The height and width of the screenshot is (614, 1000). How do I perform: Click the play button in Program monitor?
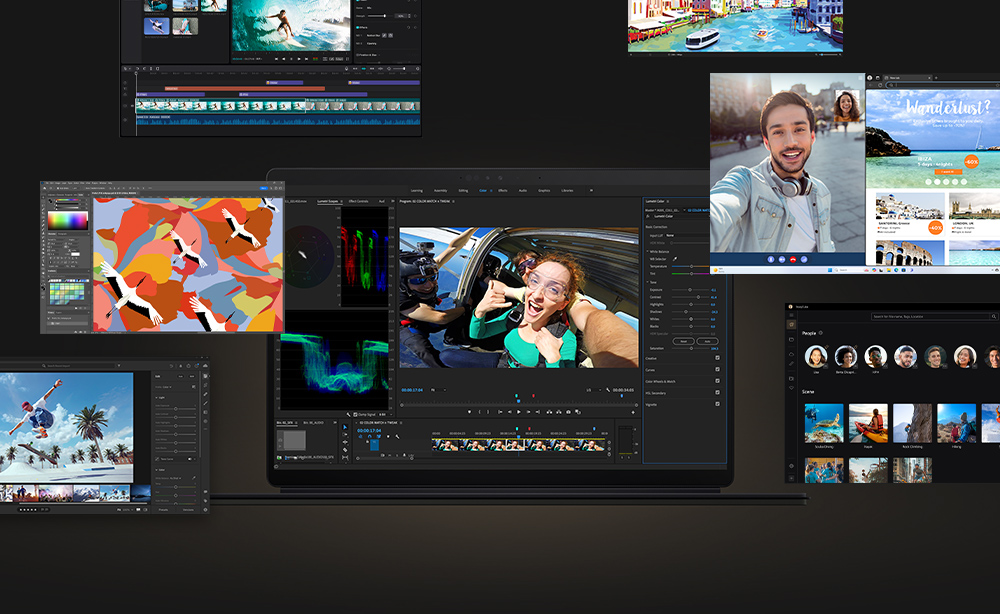[x=519, y=412]
